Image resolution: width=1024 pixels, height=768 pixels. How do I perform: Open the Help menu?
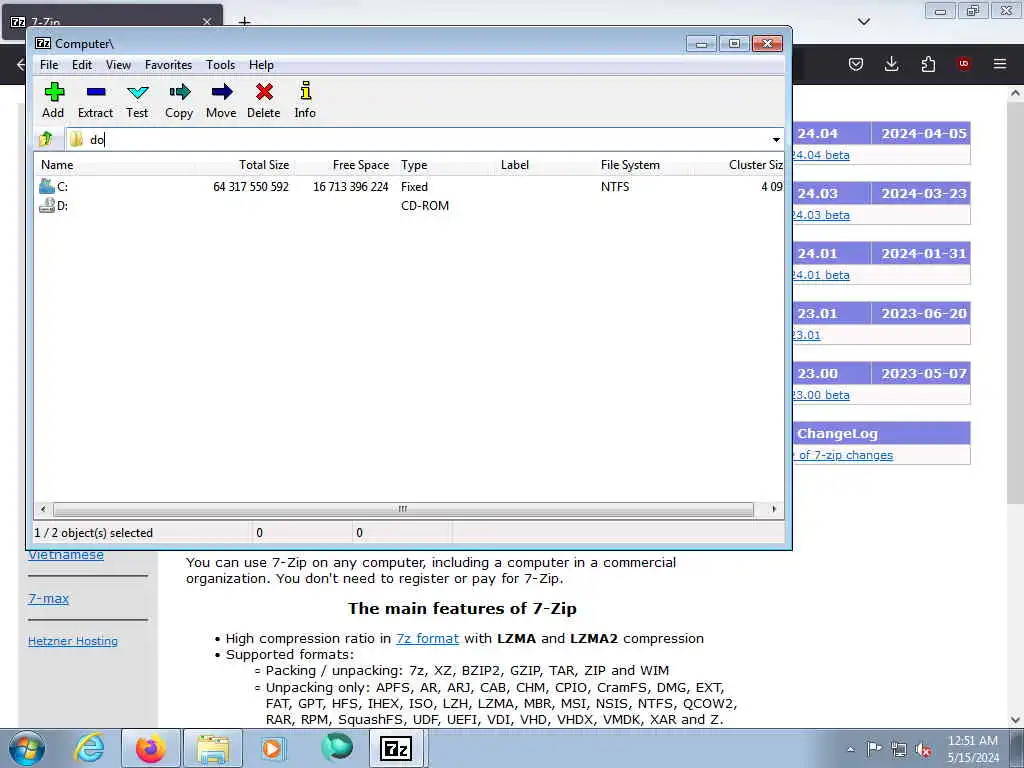point(261,65)
